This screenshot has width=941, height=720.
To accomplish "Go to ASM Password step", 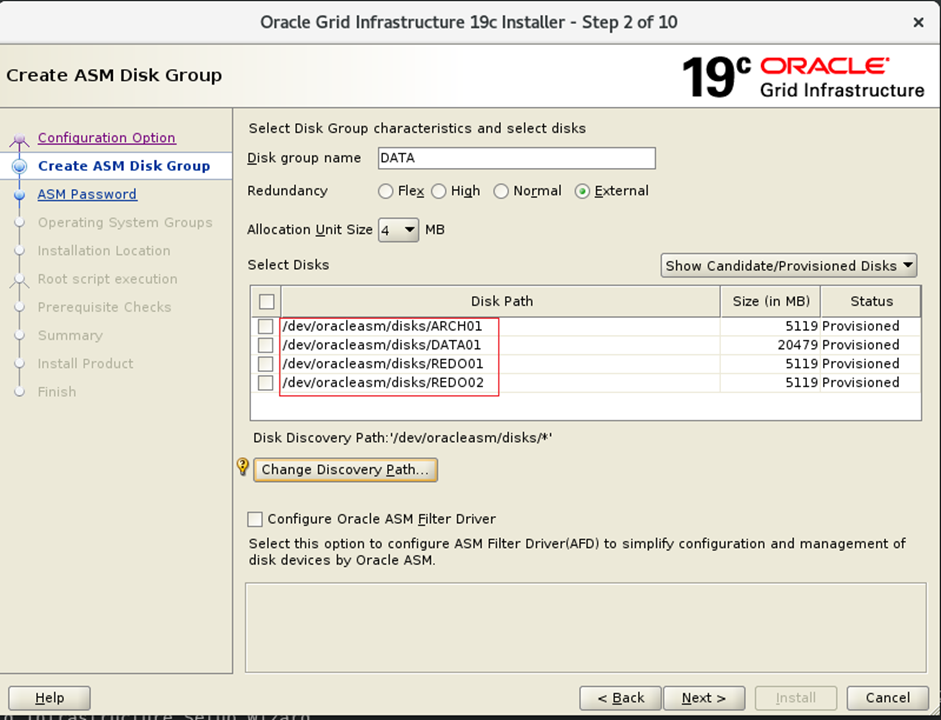I will [x=87, y=194].
